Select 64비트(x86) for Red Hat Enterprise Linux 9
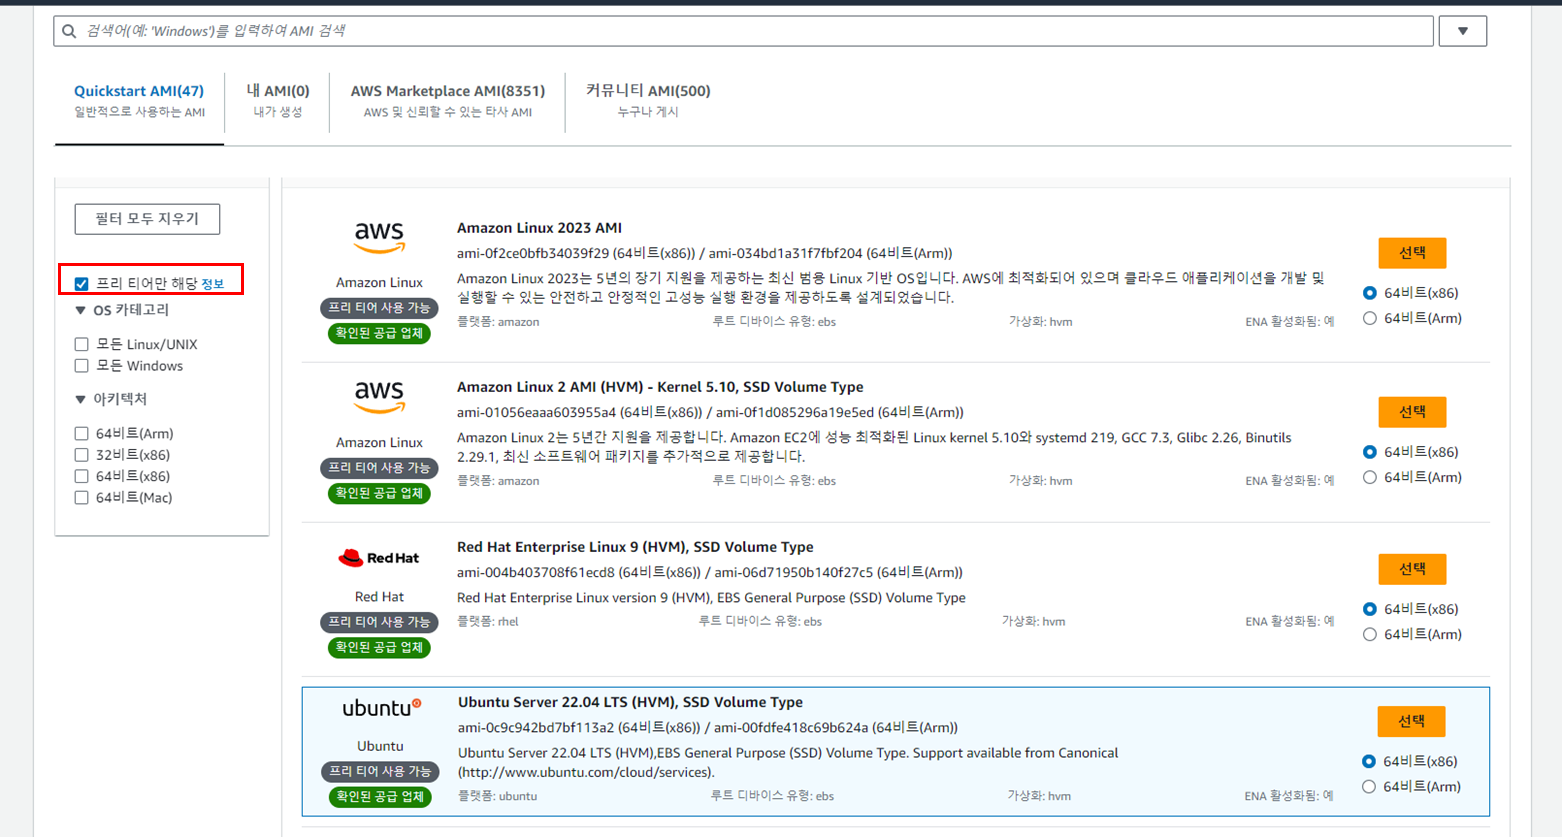 [1370, 609]
